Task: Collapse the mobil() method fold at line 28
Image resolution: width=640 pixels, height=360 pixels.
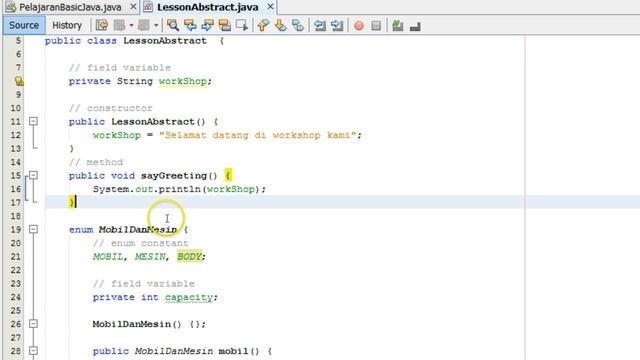Action: pos(33,351)
